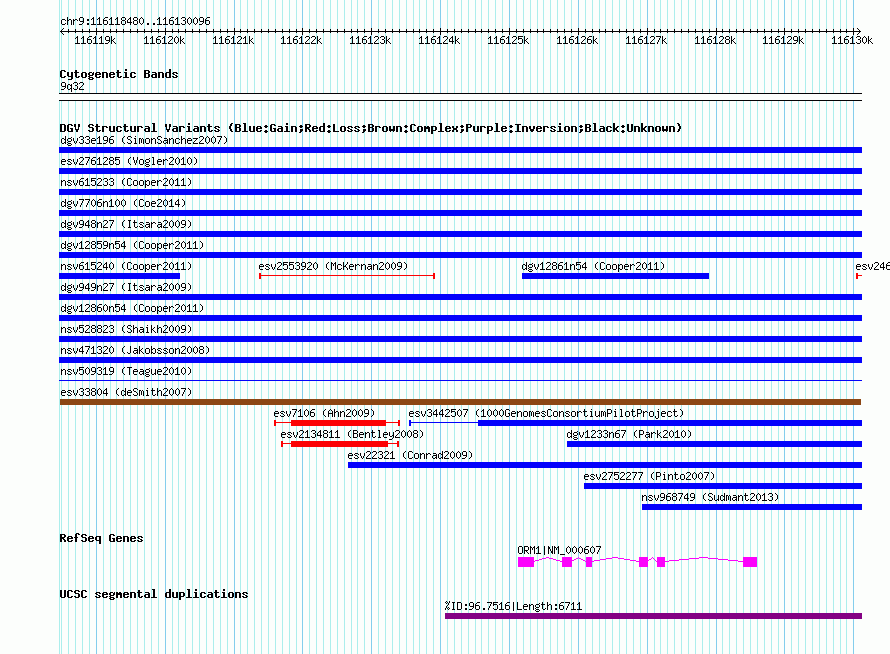Click the short blue bar under nsv615240
Image resolution: width=890 pixels, height=654 pixels.
[120, 276]
